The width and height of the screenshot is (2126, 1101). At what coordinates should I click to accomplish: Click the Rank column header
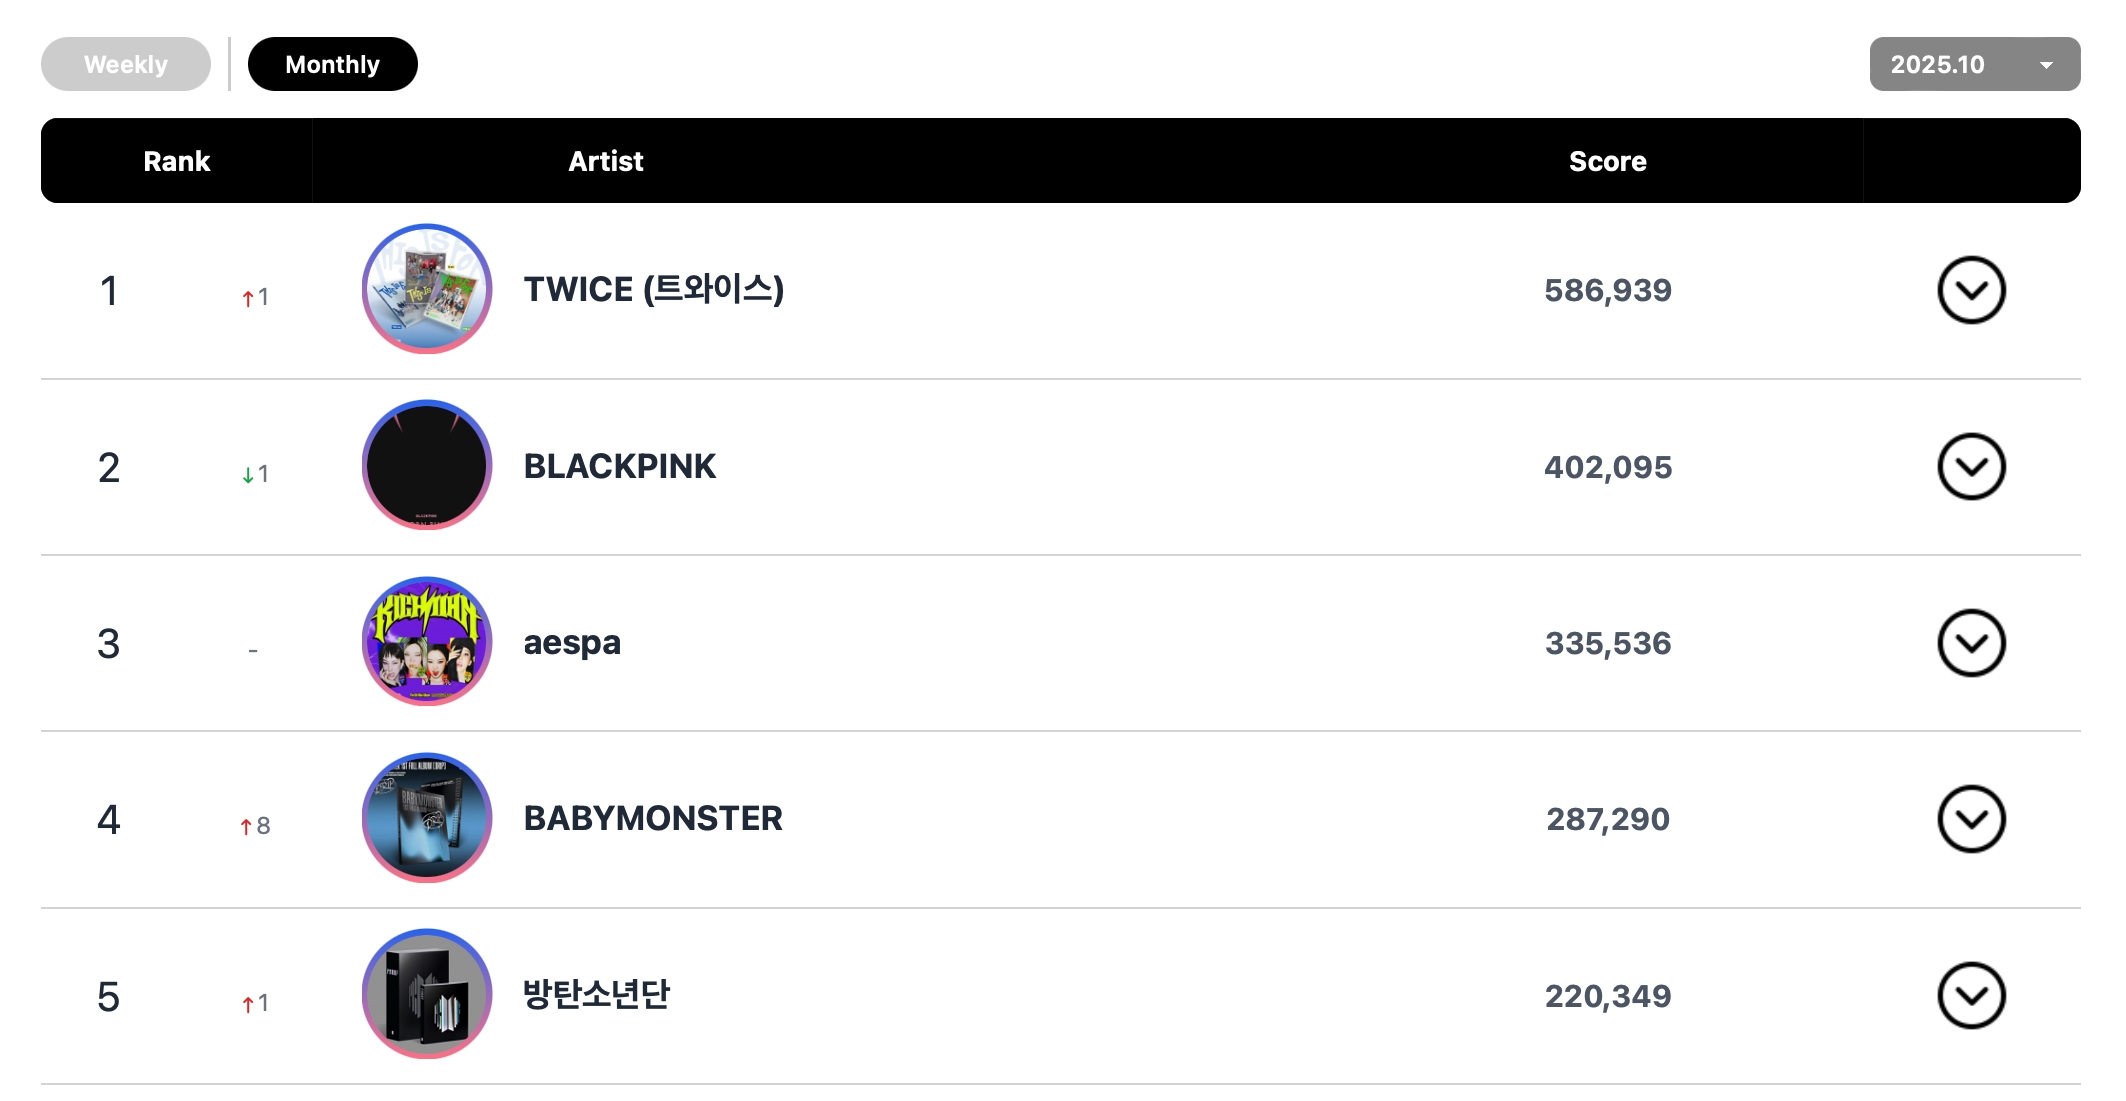coord(176,161)
